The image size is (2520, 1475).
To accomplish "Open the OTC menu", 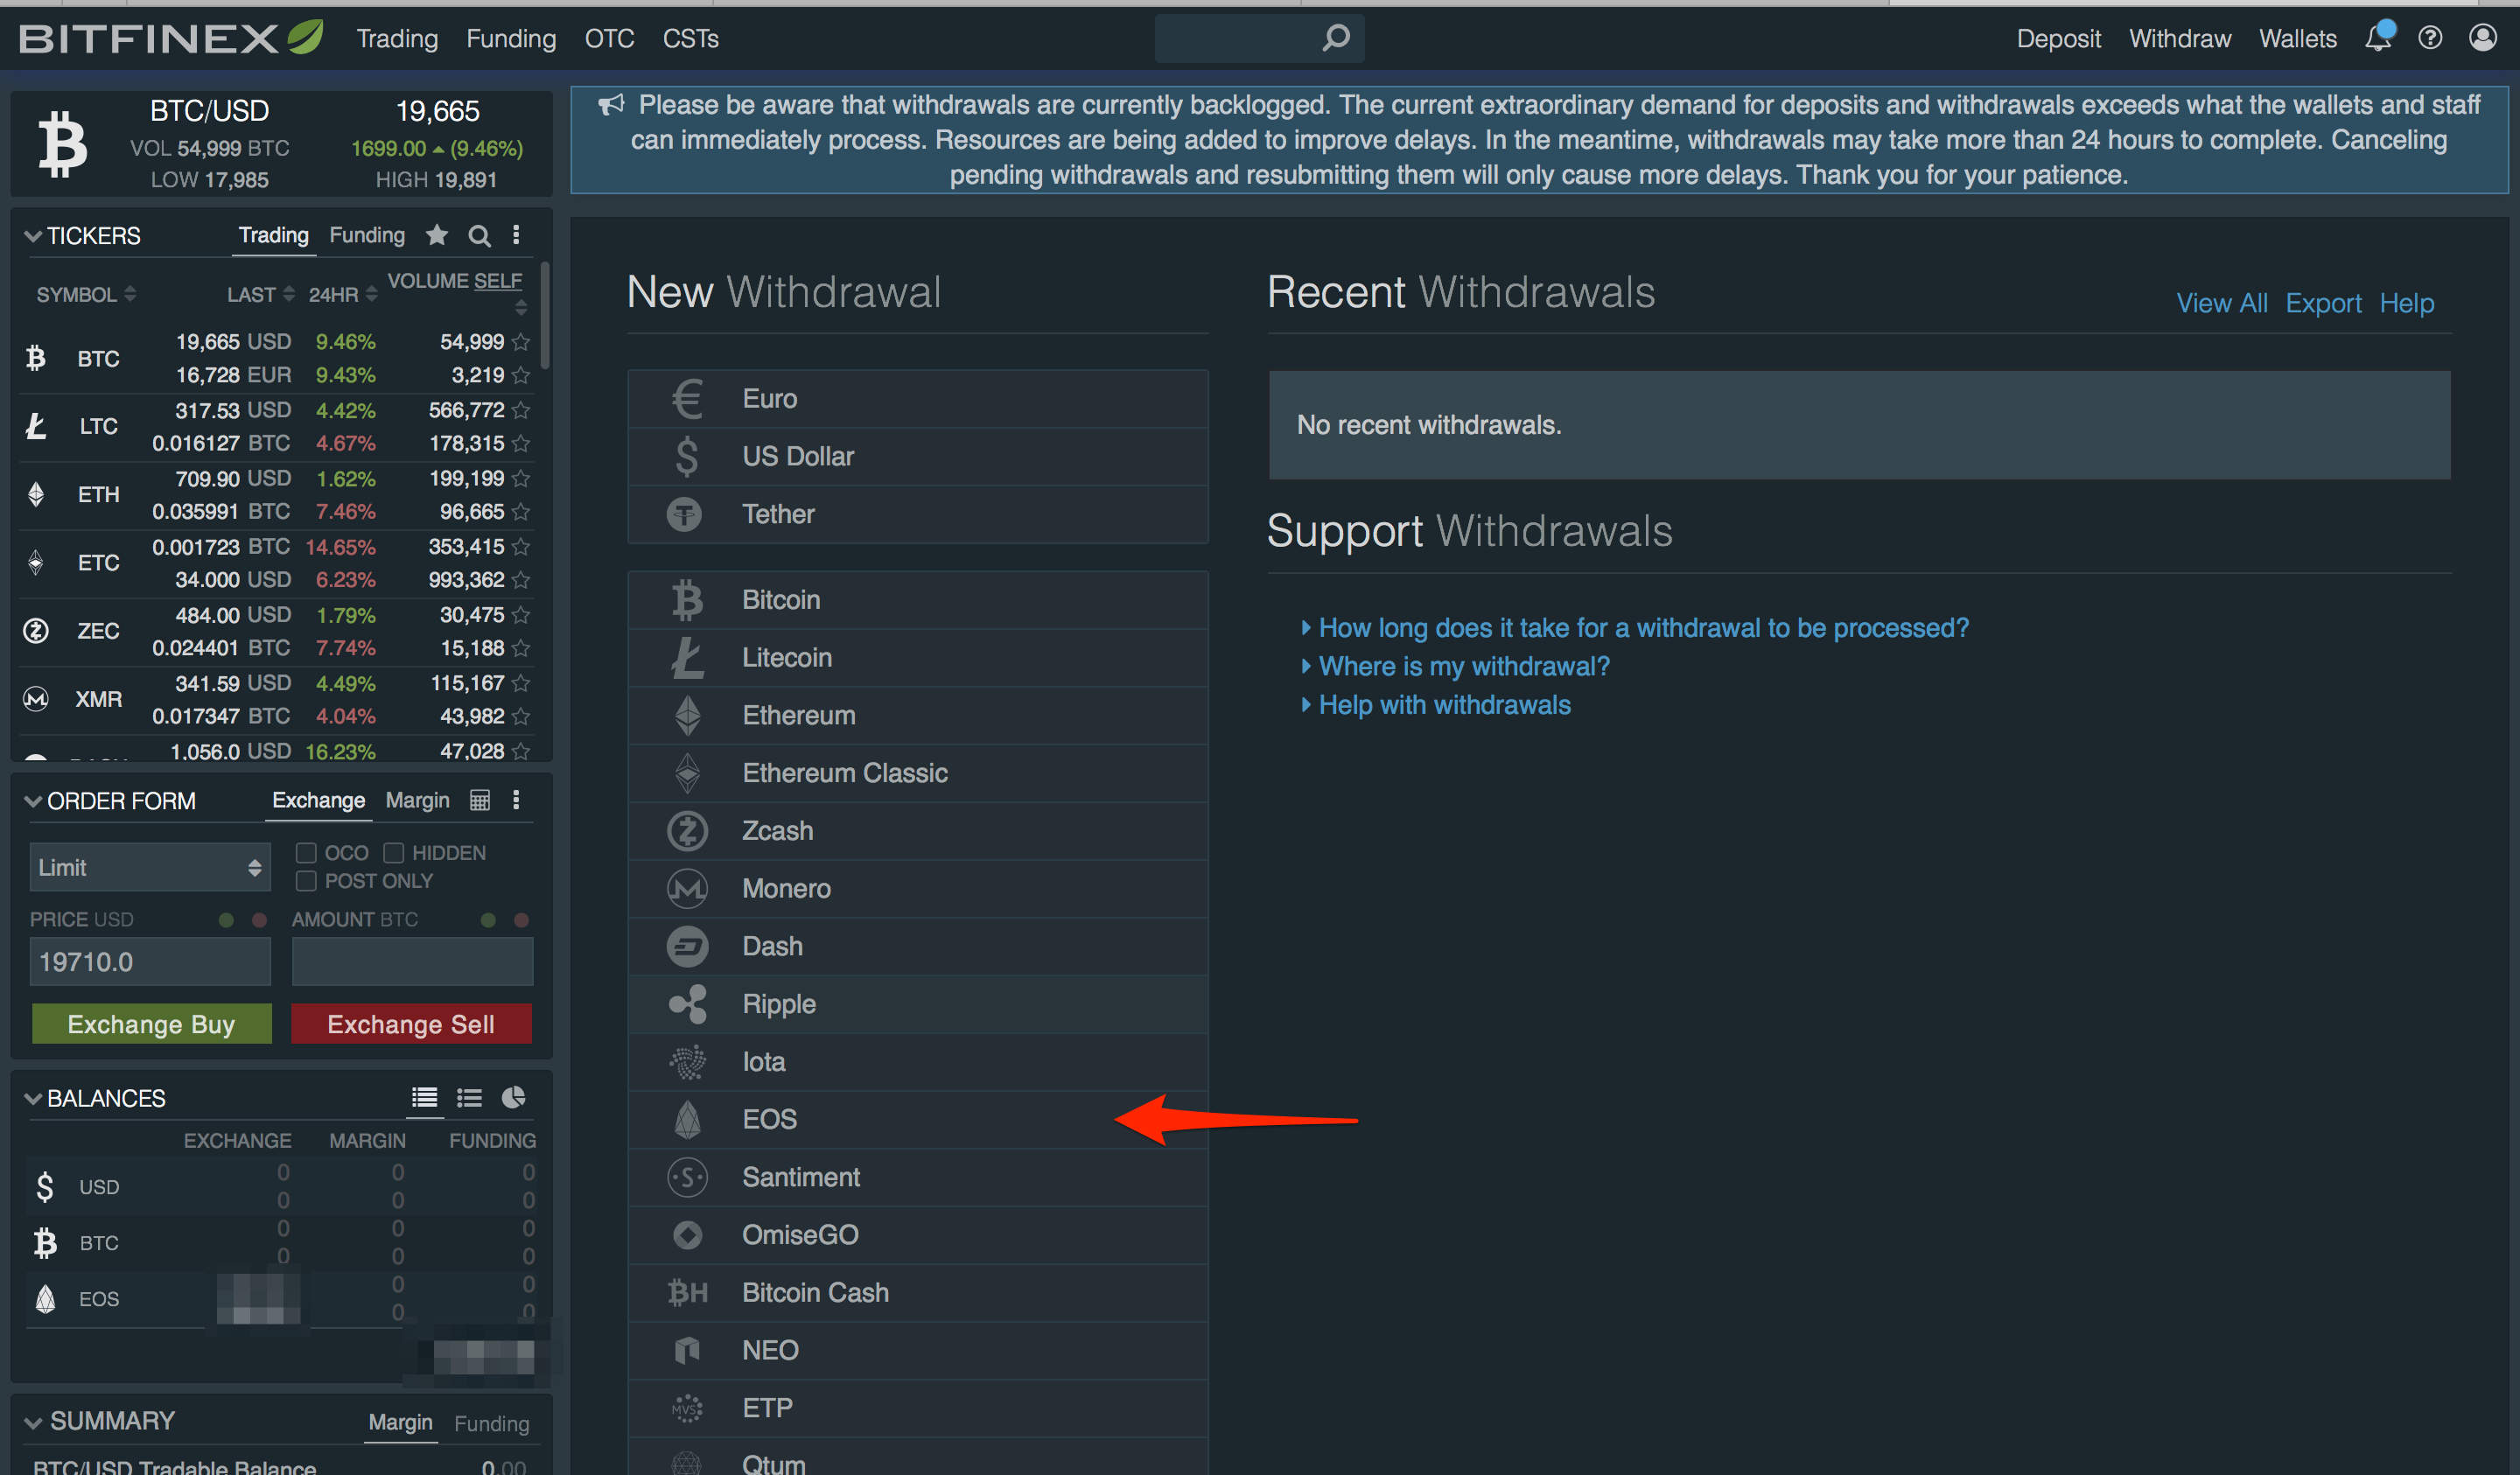I will click(609, 38).
